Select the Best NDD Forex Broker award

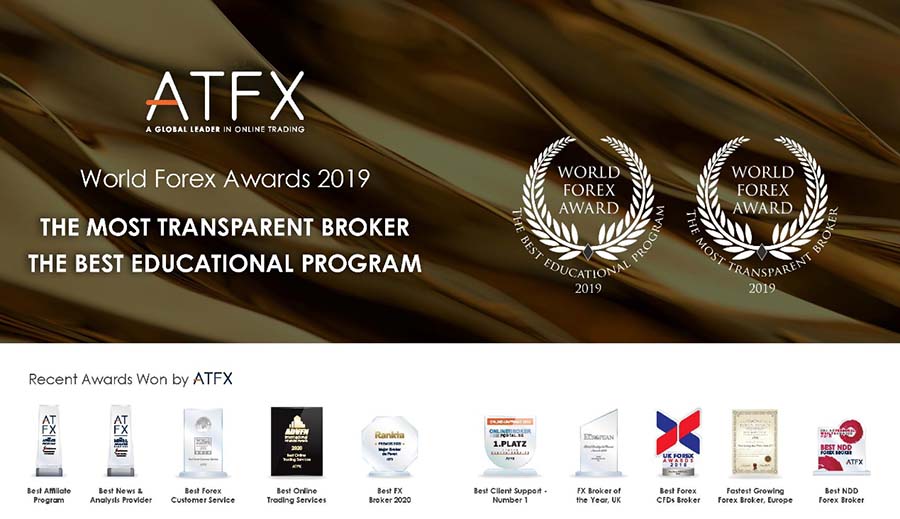point(841,447)
